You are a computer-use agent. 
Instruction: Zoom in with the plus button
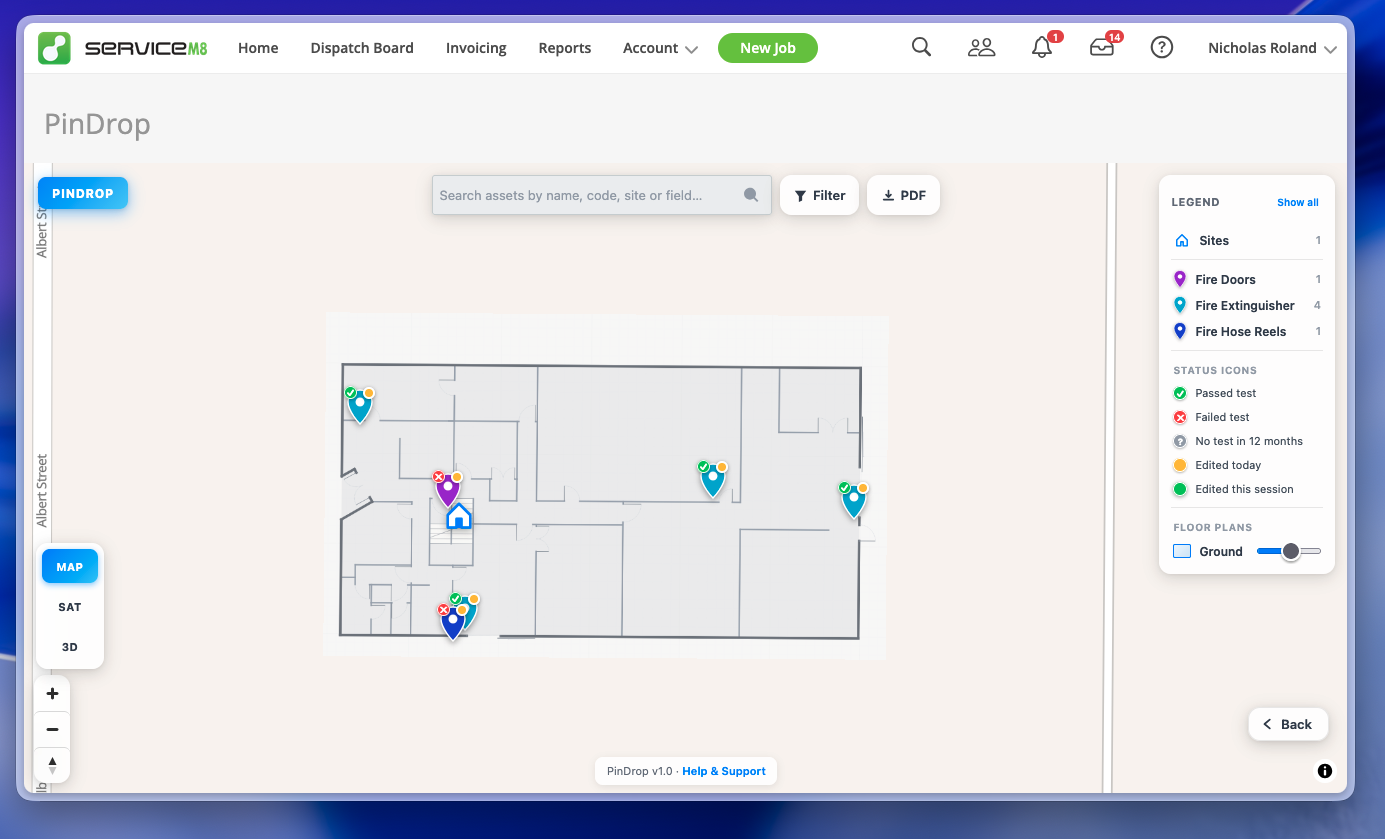[52, 694]
